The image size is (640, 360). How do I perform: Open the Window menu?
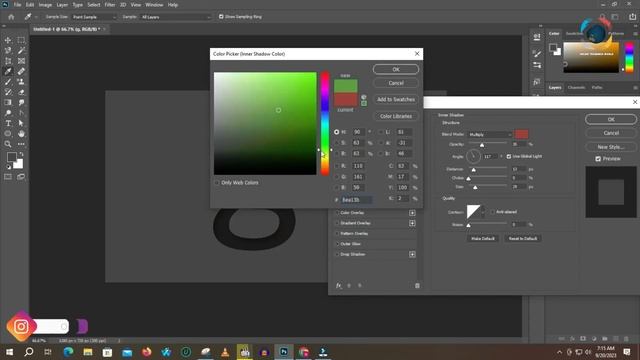(154, 5)
